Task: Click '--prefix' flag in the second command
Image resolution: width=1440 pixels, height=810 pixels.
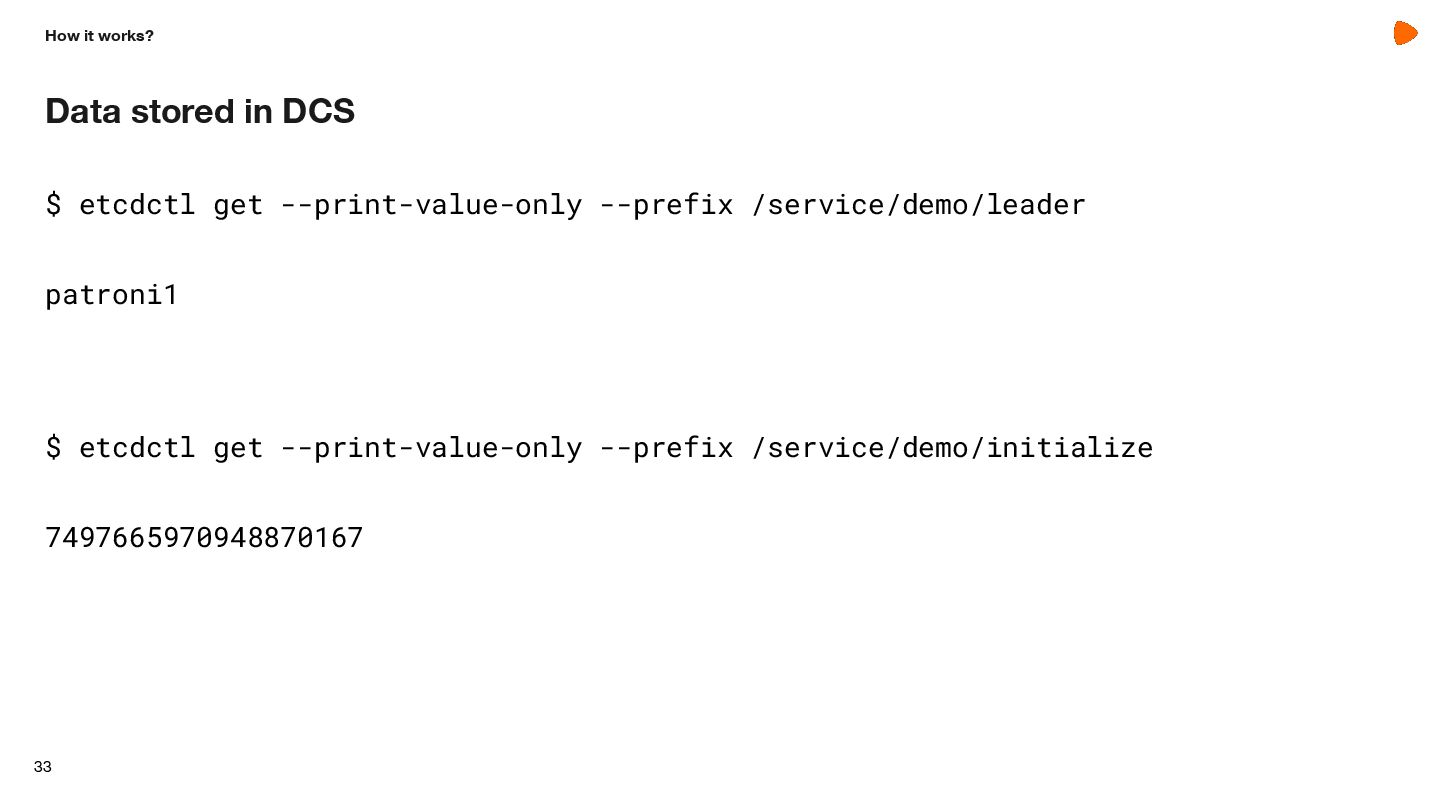Action: click(x=666, y=447)
